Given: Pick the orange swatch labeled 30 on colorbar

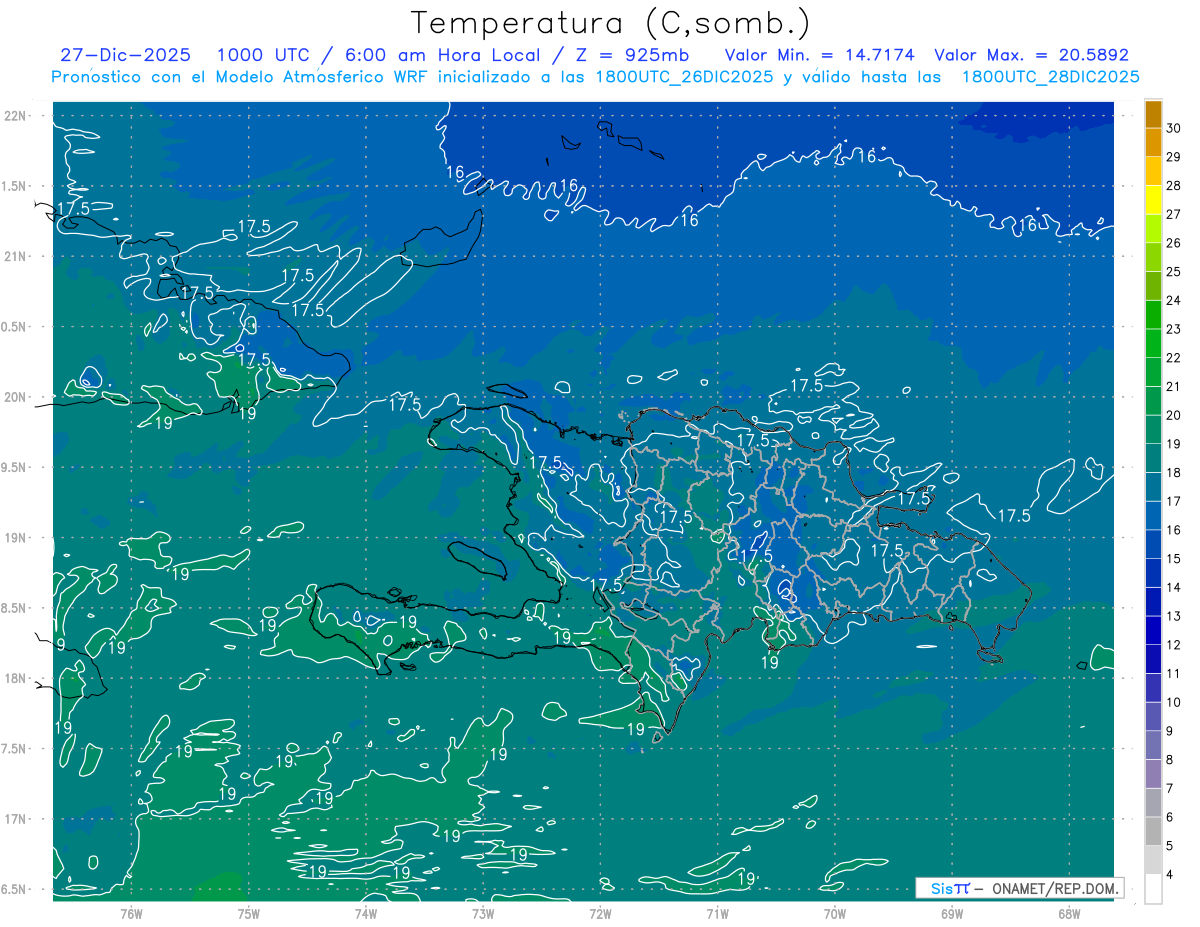Looking at the screenshot, I should tap(1154, 114).
